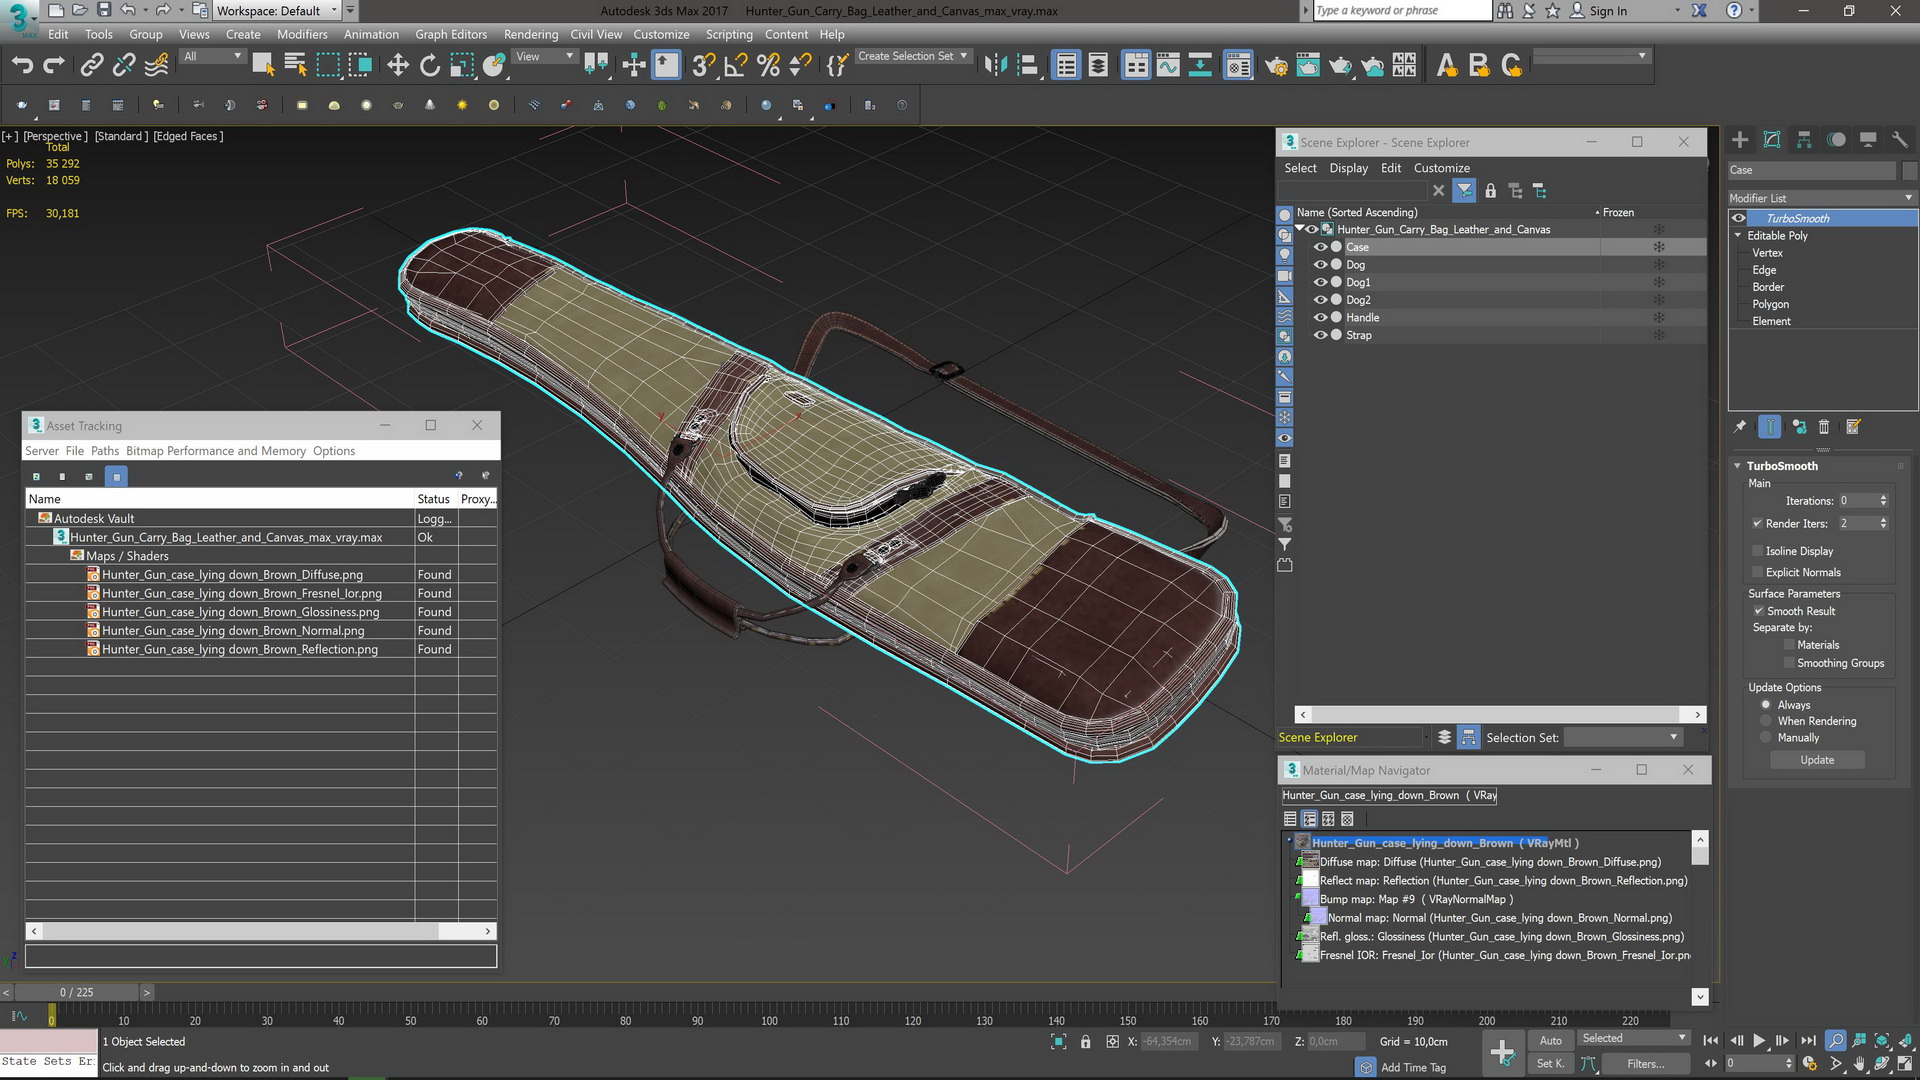This screenshot has width=1920, height=1080.
Task: Open the Display command panel tab
Action: tap(1868, 140)
